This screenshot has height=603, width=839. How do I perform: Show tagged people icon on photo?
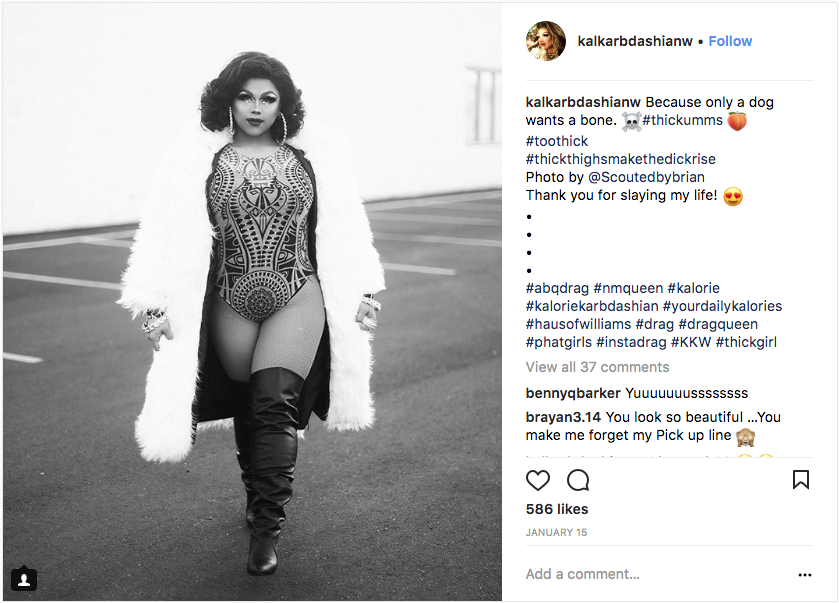24,579
